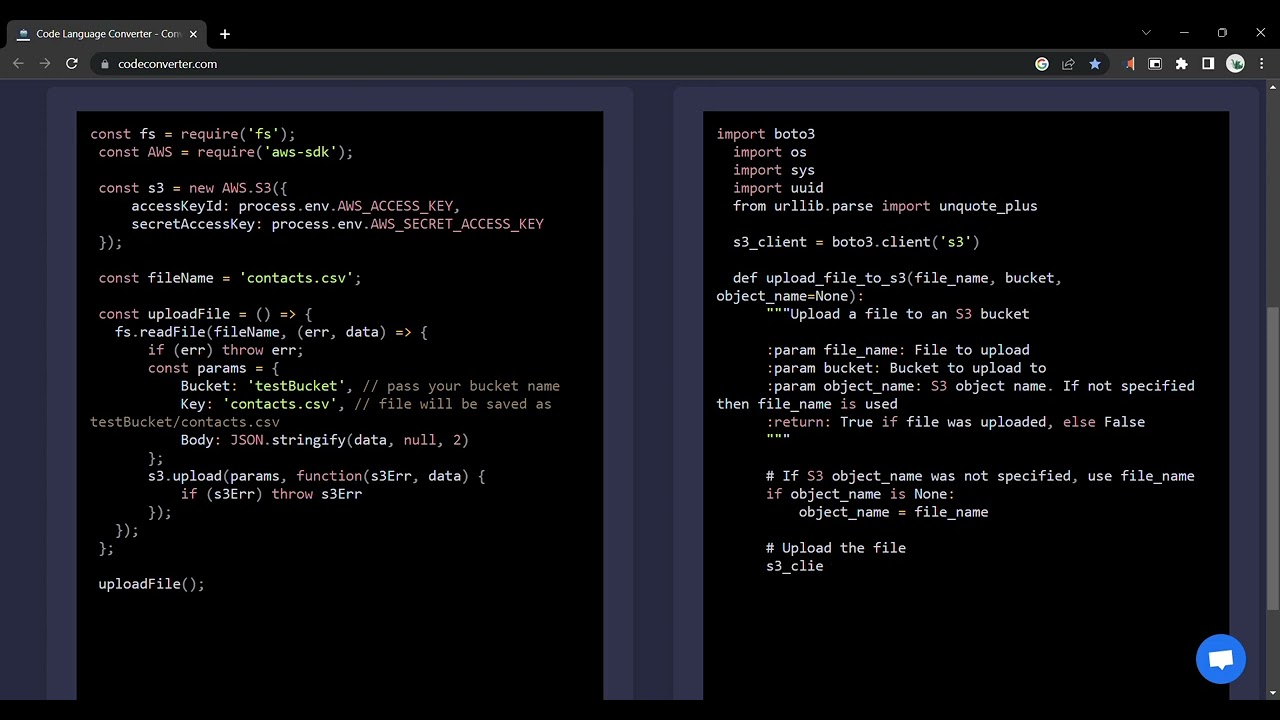Viewport: 1280px width, 720px height.
Task: Click the 'Bucket: 'testBucket'' line
Action: [x=370, y=386]
